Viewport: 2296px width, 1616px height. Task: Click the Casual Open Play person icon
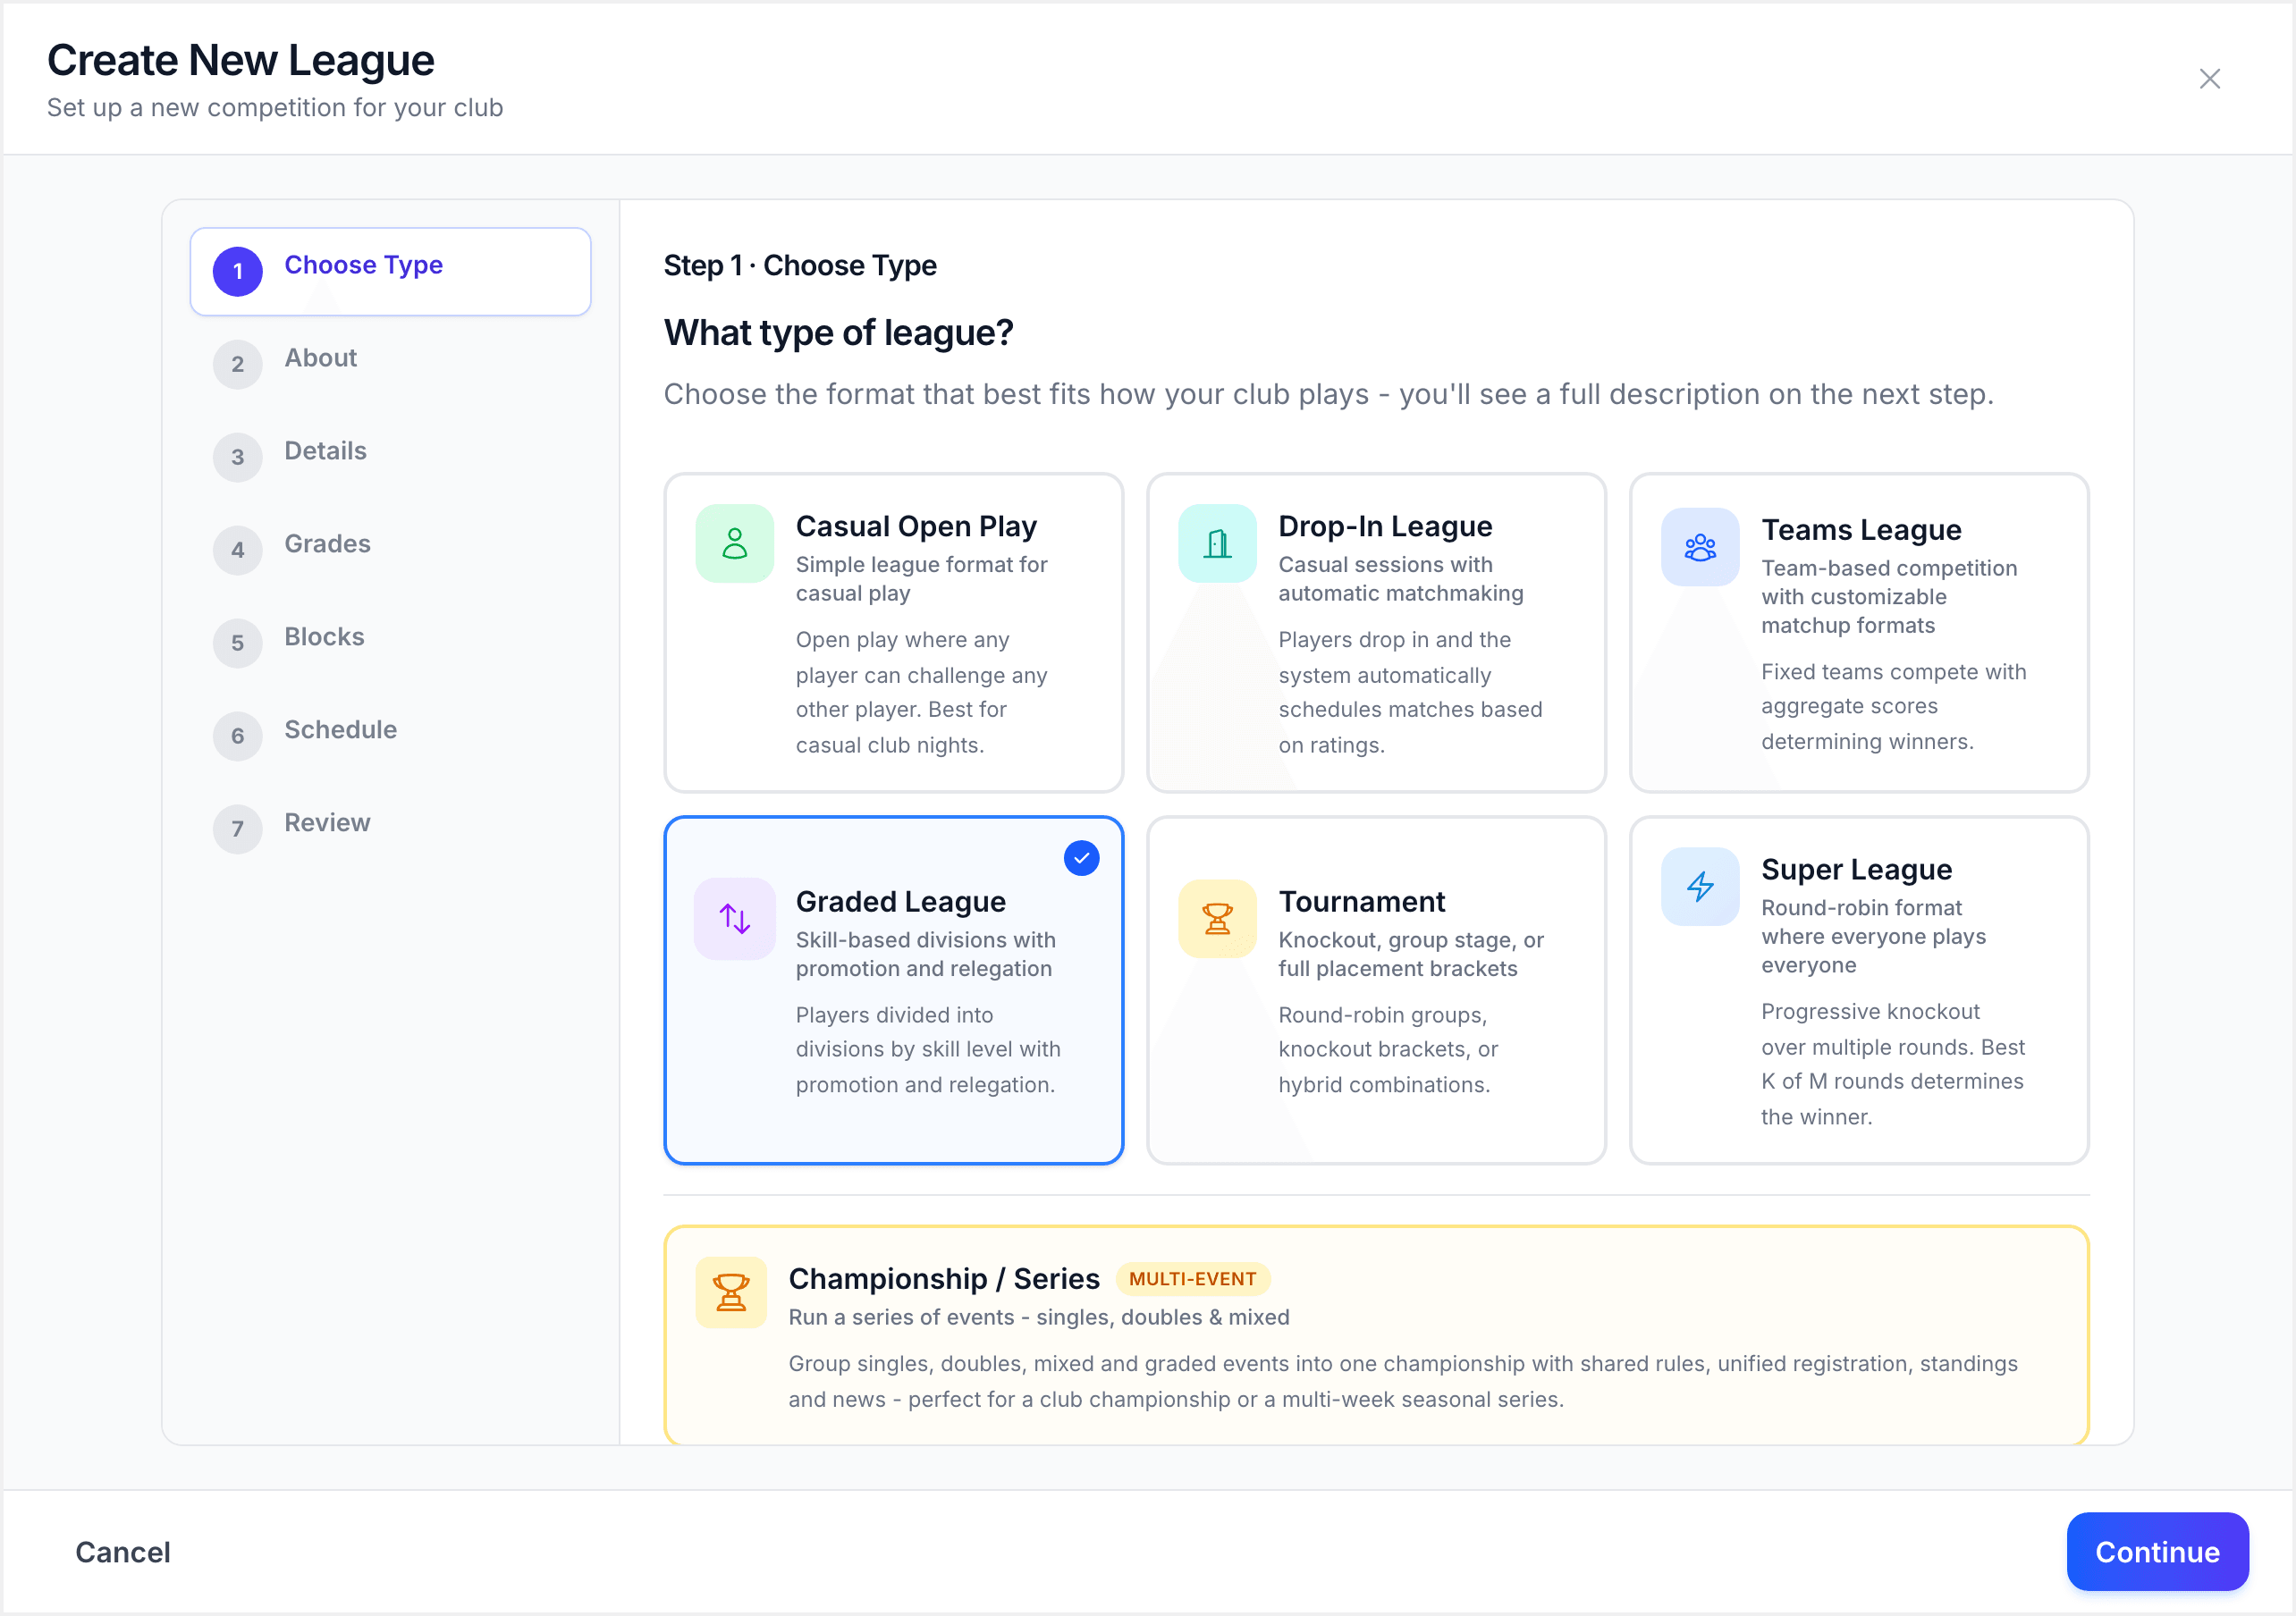tap(735, 543)
